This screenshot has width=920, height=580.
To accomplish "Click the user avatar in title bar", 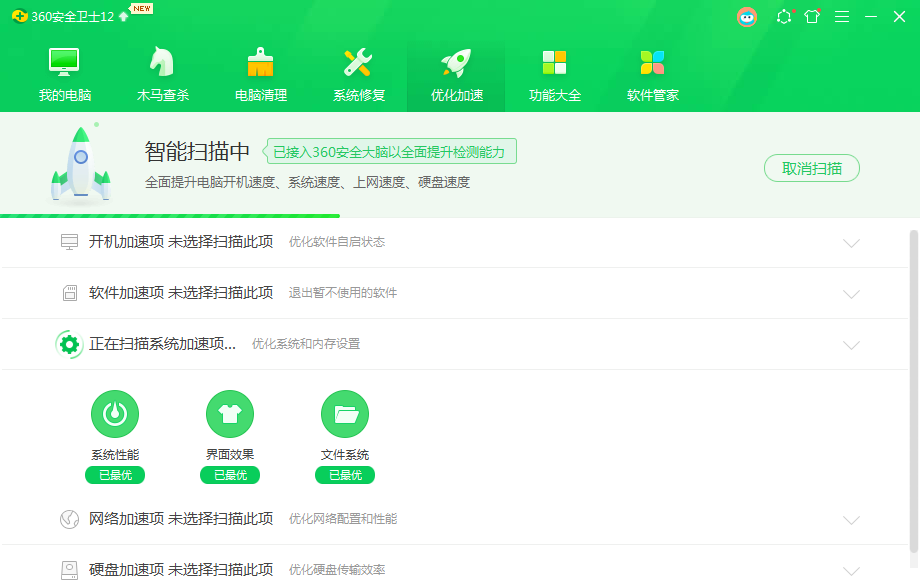I will pyautogui.click(x=747, y=16).
